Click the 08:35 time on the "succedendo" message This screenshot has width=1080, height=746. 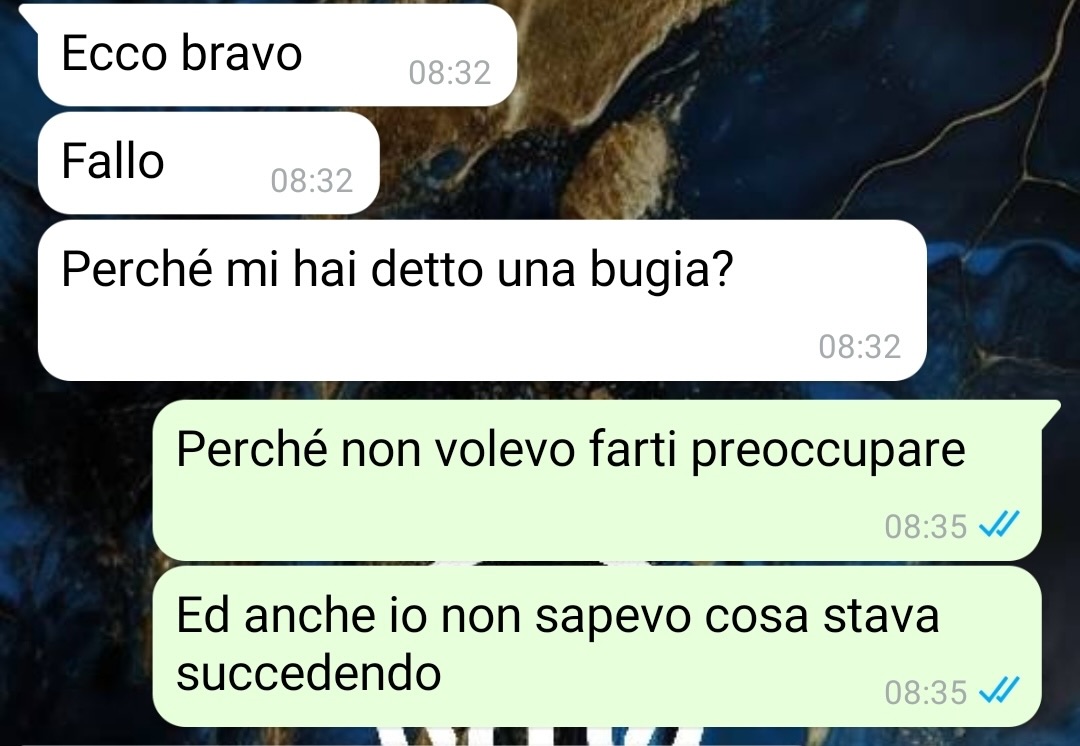coord(926,692)
